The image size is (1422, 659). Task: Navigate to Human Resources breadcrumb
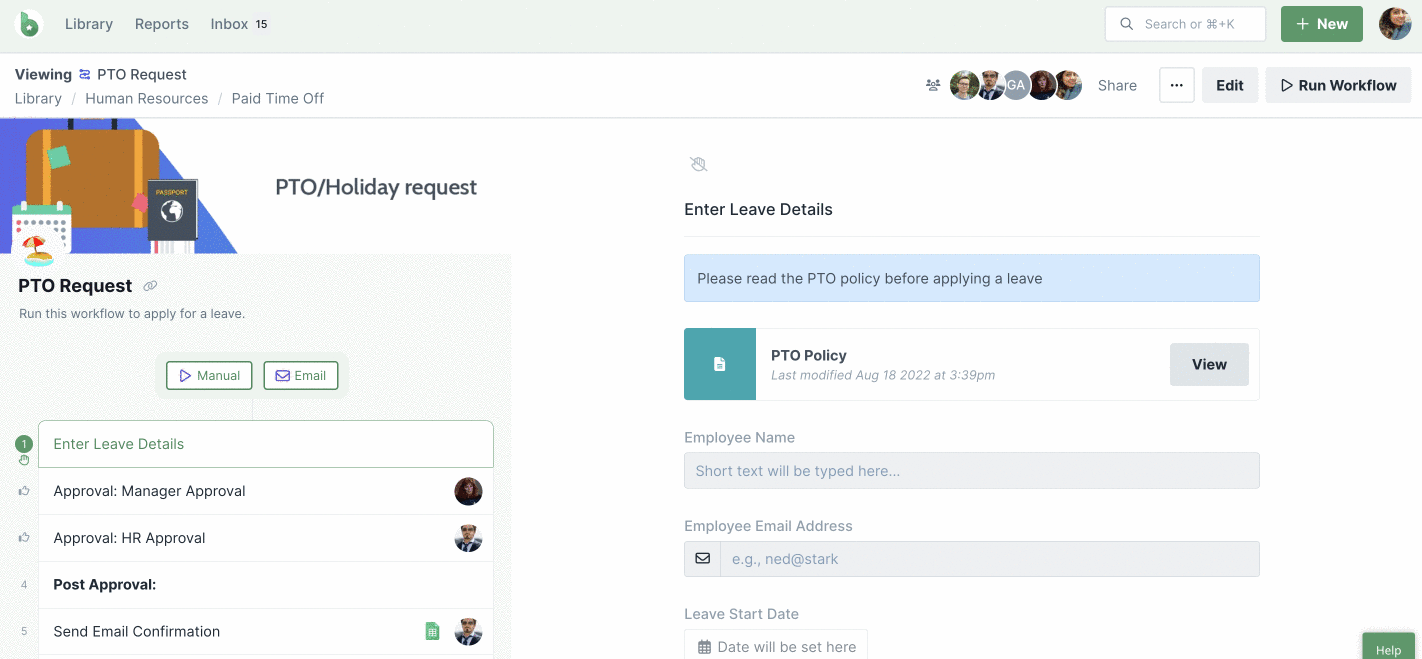point(147,99)
